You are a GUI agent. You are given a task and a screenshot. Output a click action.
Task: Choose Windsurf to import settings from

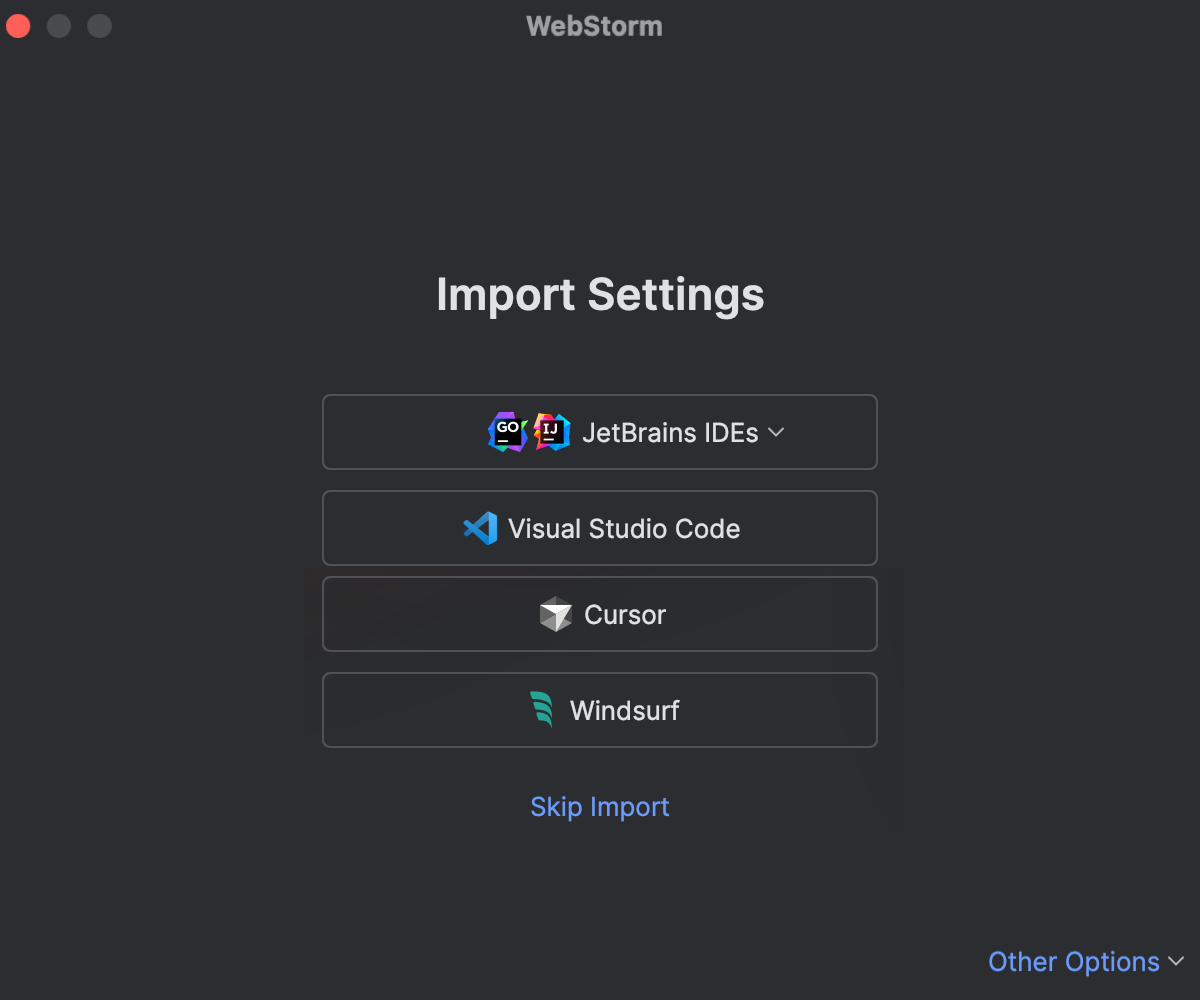pos(600,710)
